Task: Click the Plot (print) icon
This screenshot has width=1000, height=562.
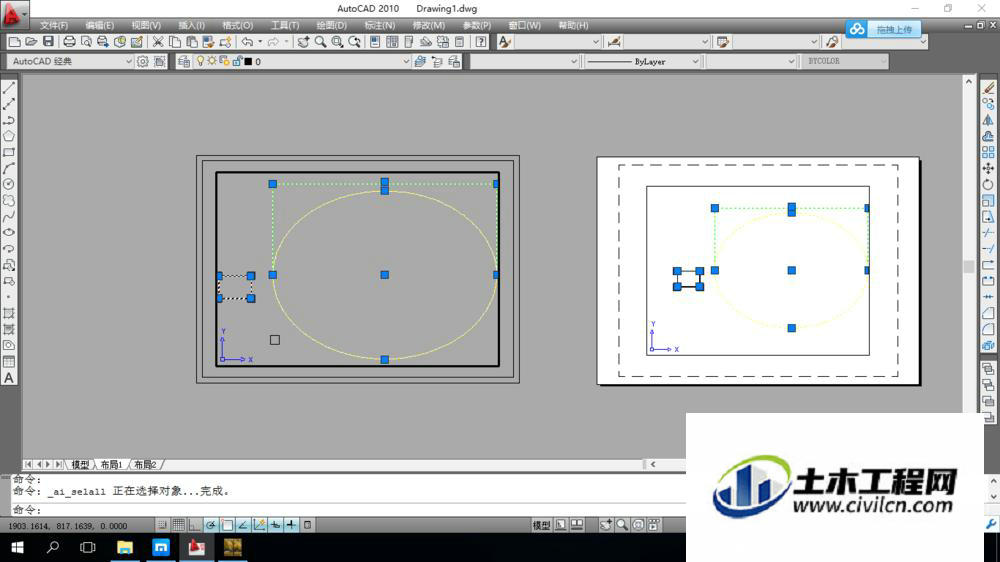Action: tap(69, 42)
